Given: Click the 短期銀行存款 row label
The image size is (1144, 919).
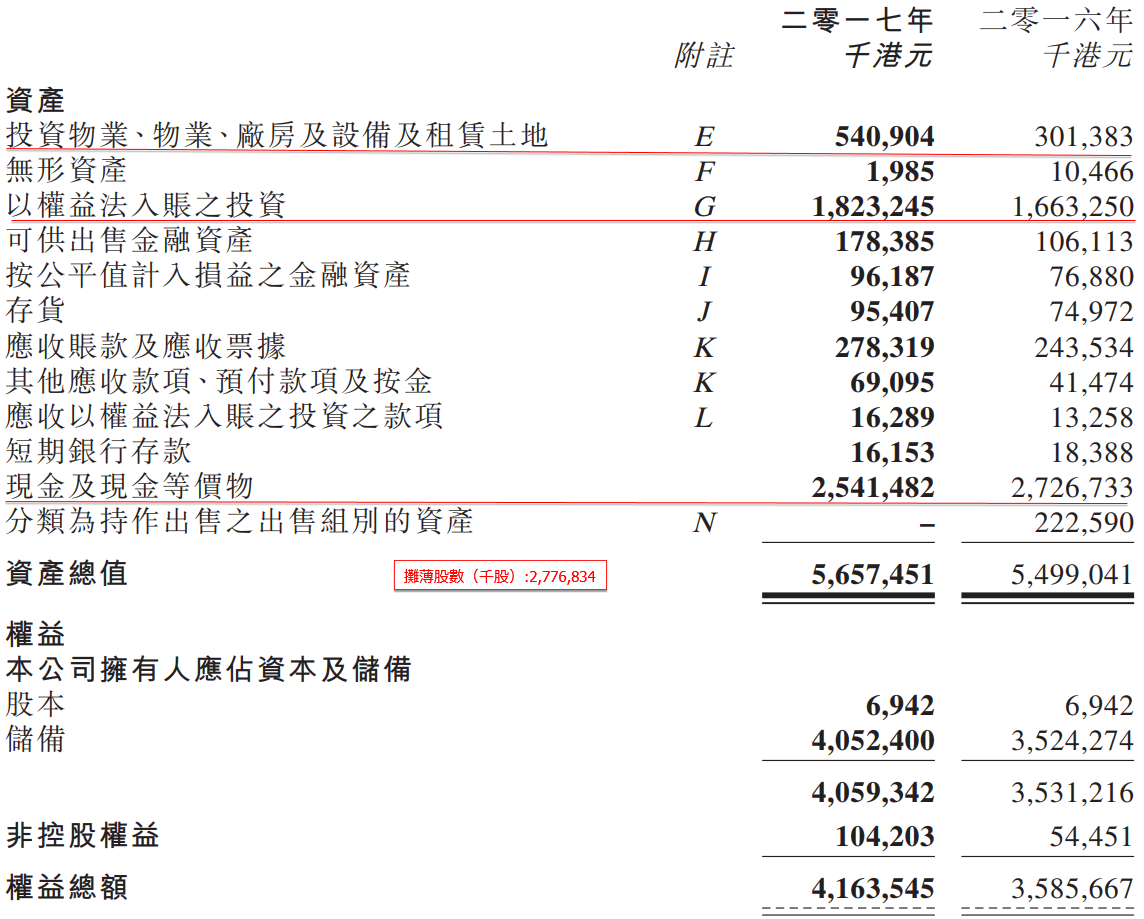Looking at the screenshot, I should coord(99,451).
